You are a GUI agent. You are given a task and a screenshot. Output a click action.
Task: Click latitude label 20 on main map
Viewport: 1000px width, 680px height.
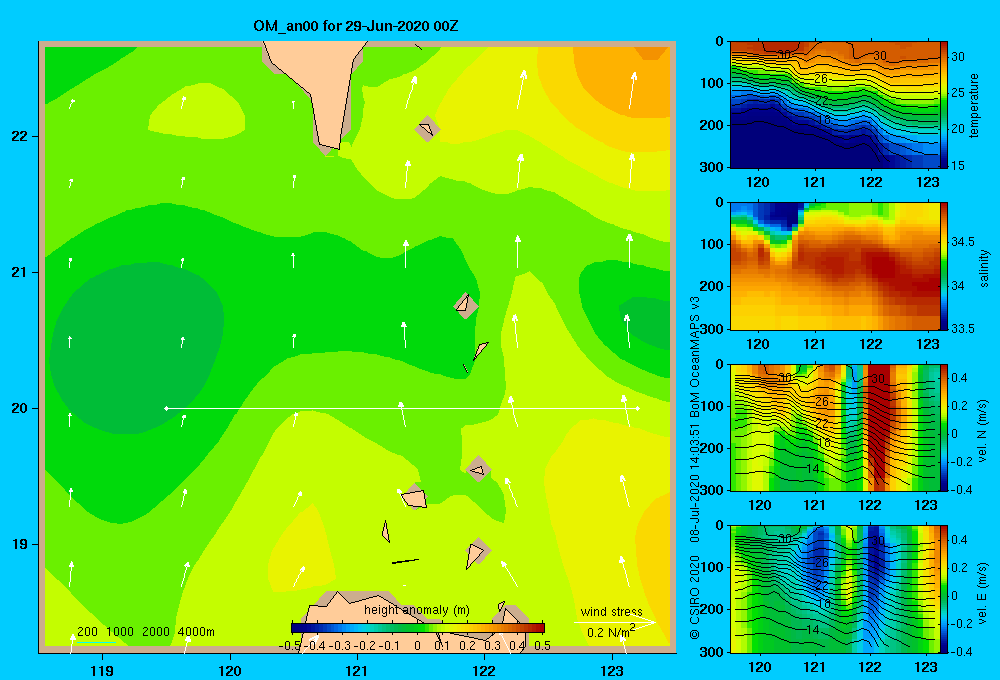(20, 408)
